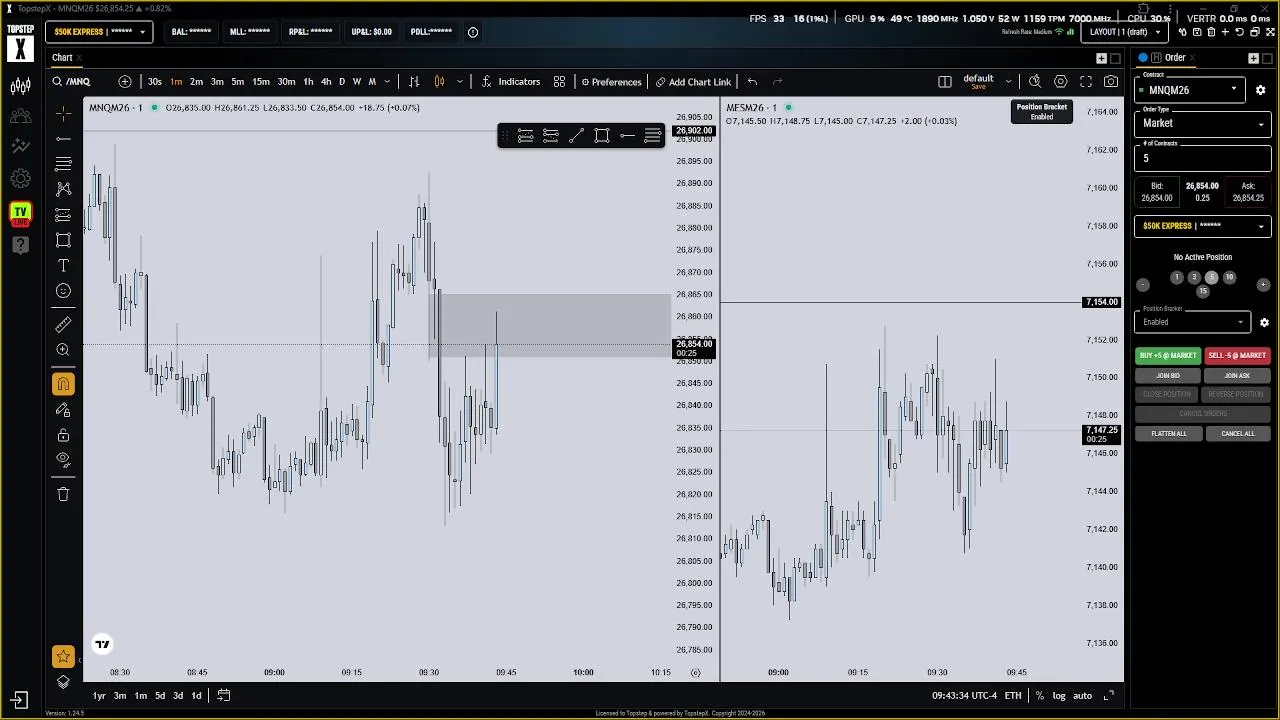Select quantity preset 10
This screenshot has width=1280, height=720.
click(x=1229, y=277)
